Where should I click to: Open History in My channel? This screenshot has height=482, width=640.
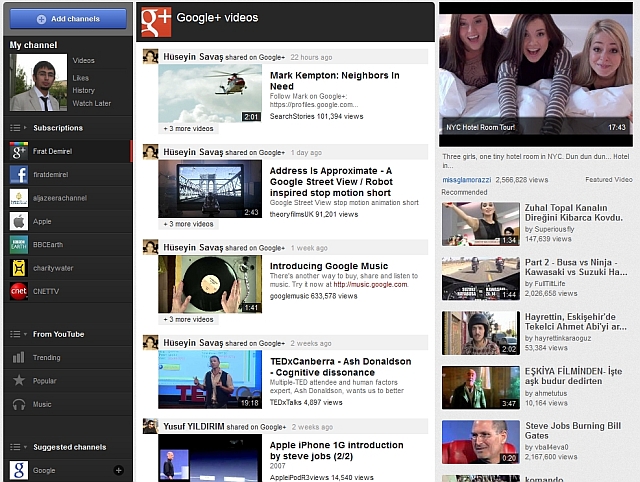pyautogui.click(x=84, y=90)
